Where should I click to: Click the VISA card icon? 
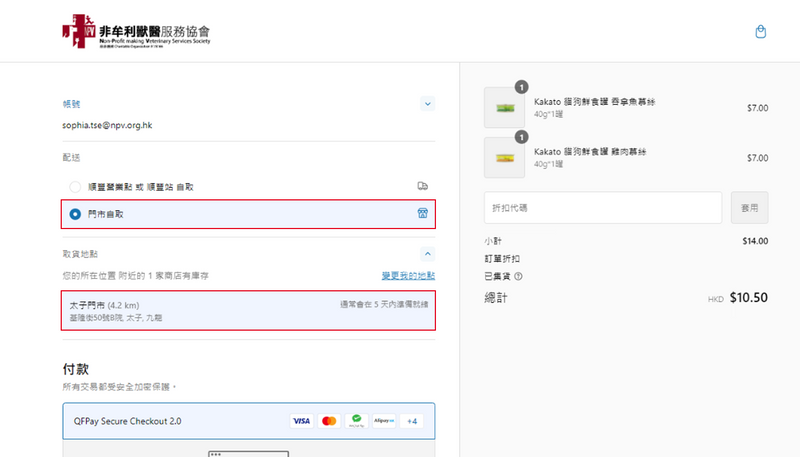tap(301, 421)
